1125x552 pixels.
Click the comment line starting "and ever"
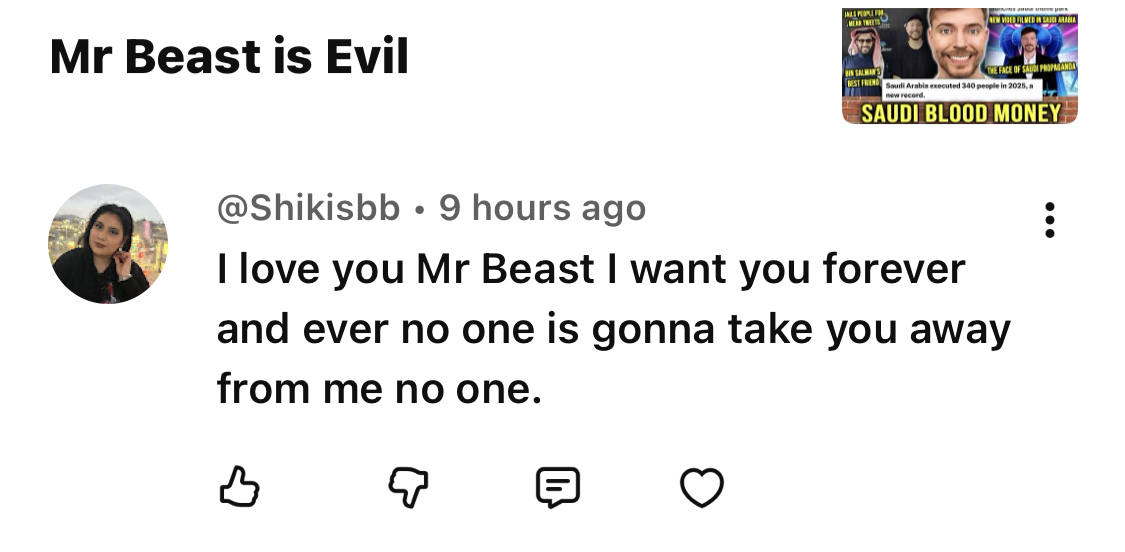click(613, 329)
